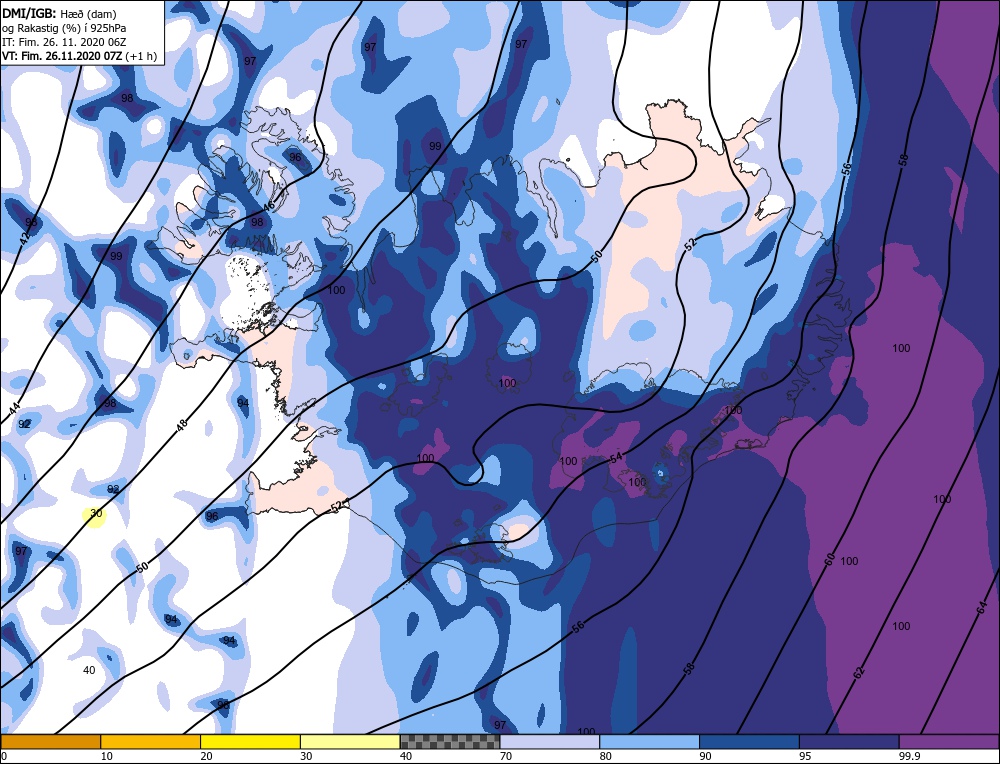Click the checkered gray 40–70 legend swatch
1000x764 pixels.
pyautogui.click(x=450, y=741)
